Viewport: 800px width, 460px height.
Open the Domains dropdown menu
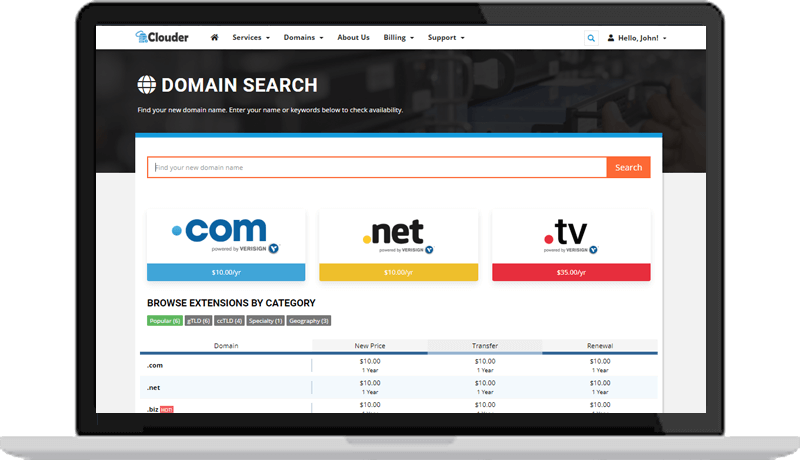point(303,37)
